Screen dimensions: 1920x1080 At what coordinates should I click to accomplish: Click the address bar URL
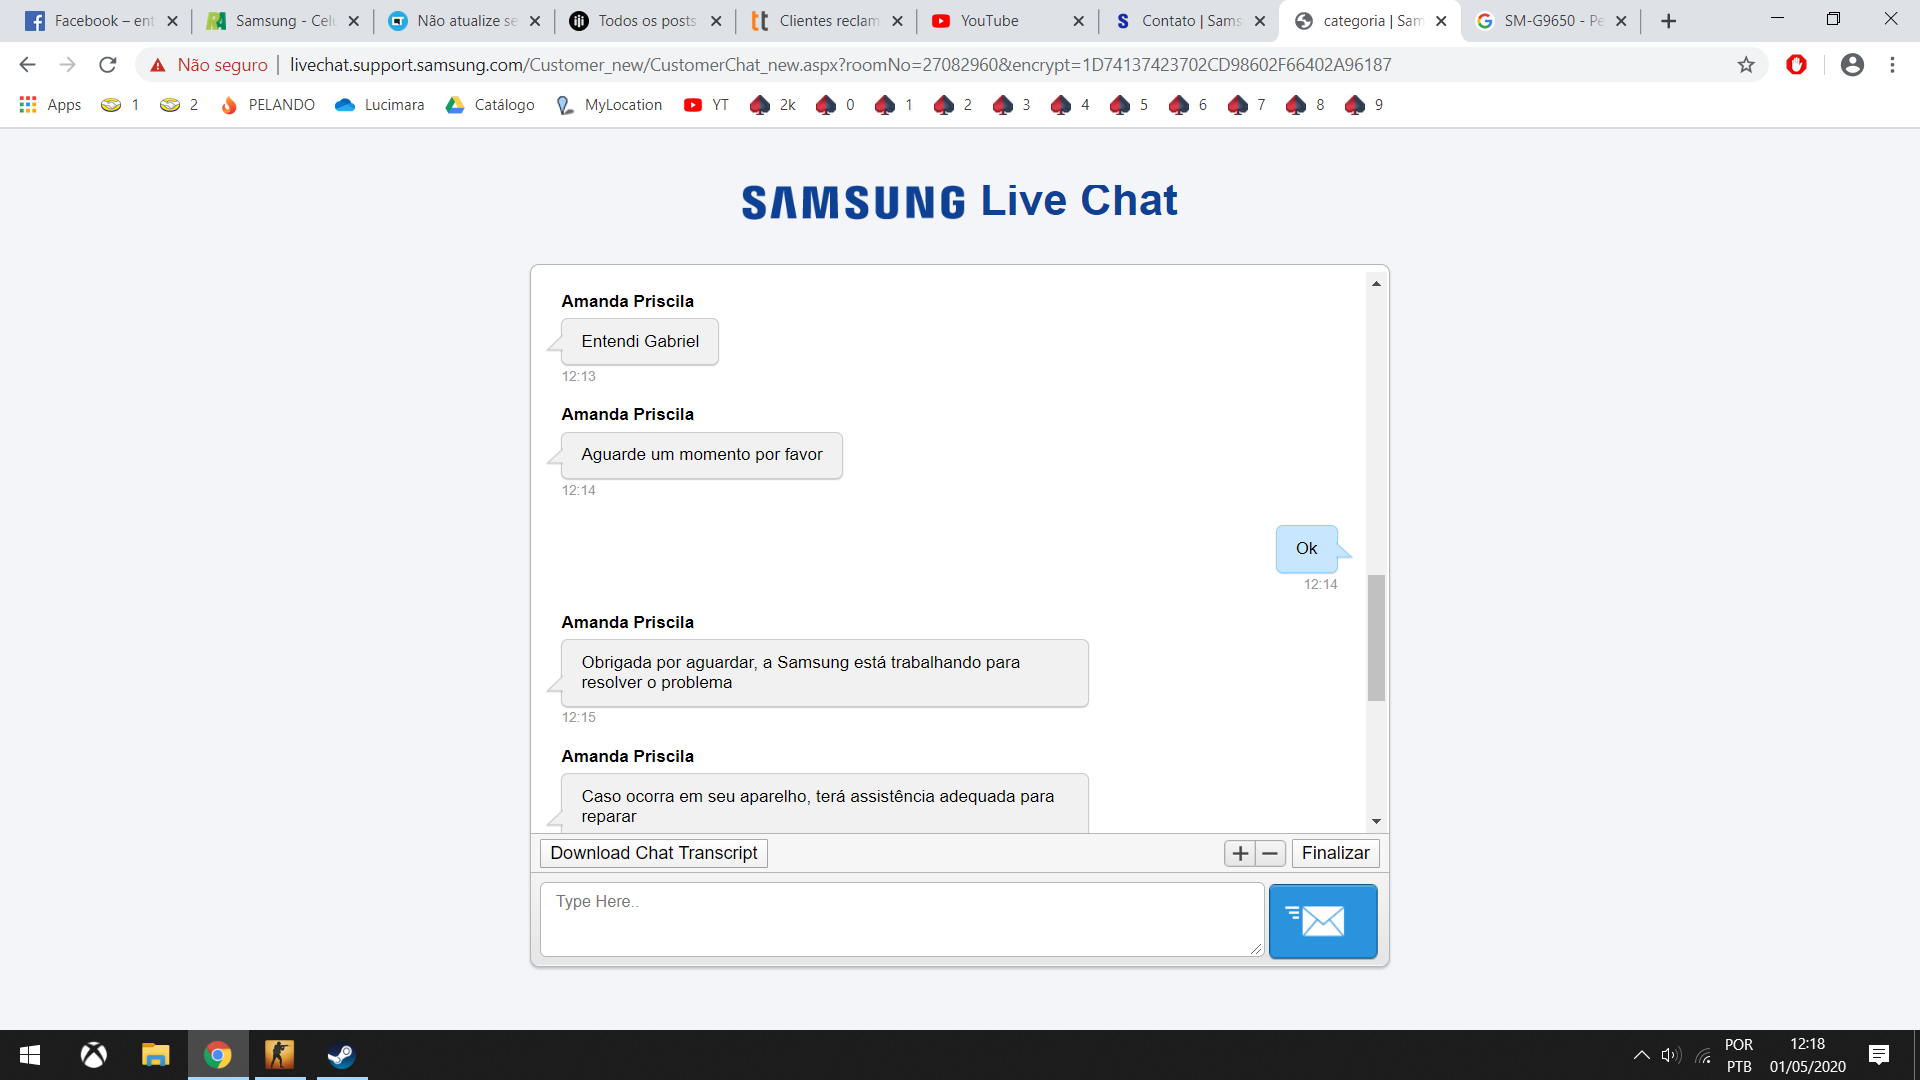tap(840, 65)
